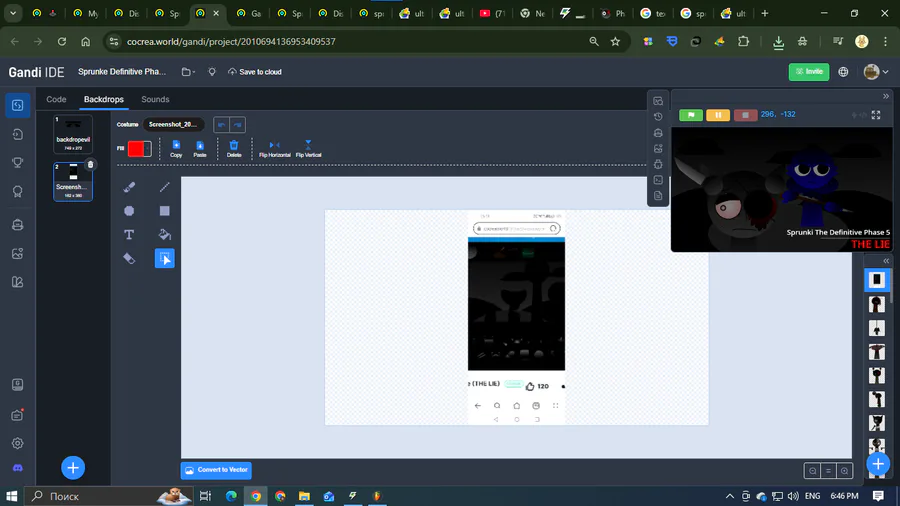Click Save to cloud
This screenshot has height=506, width=900.
pos(255,72)
